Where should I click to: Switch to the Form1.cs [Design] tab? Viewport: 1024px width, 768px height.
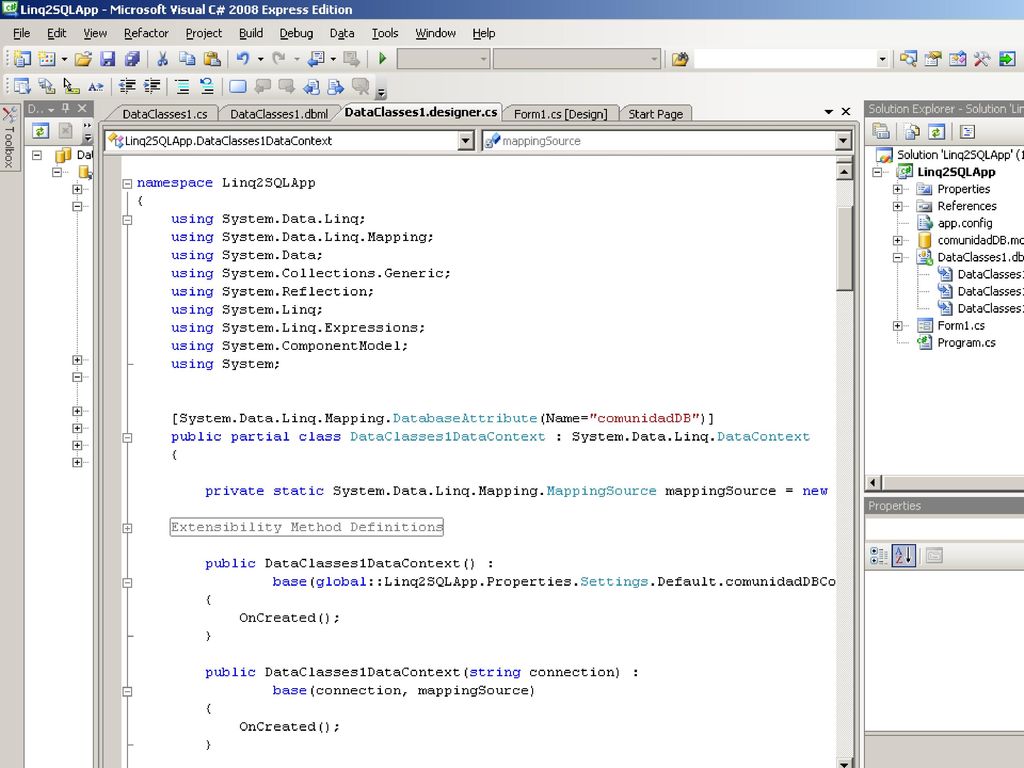pos(560,114)
